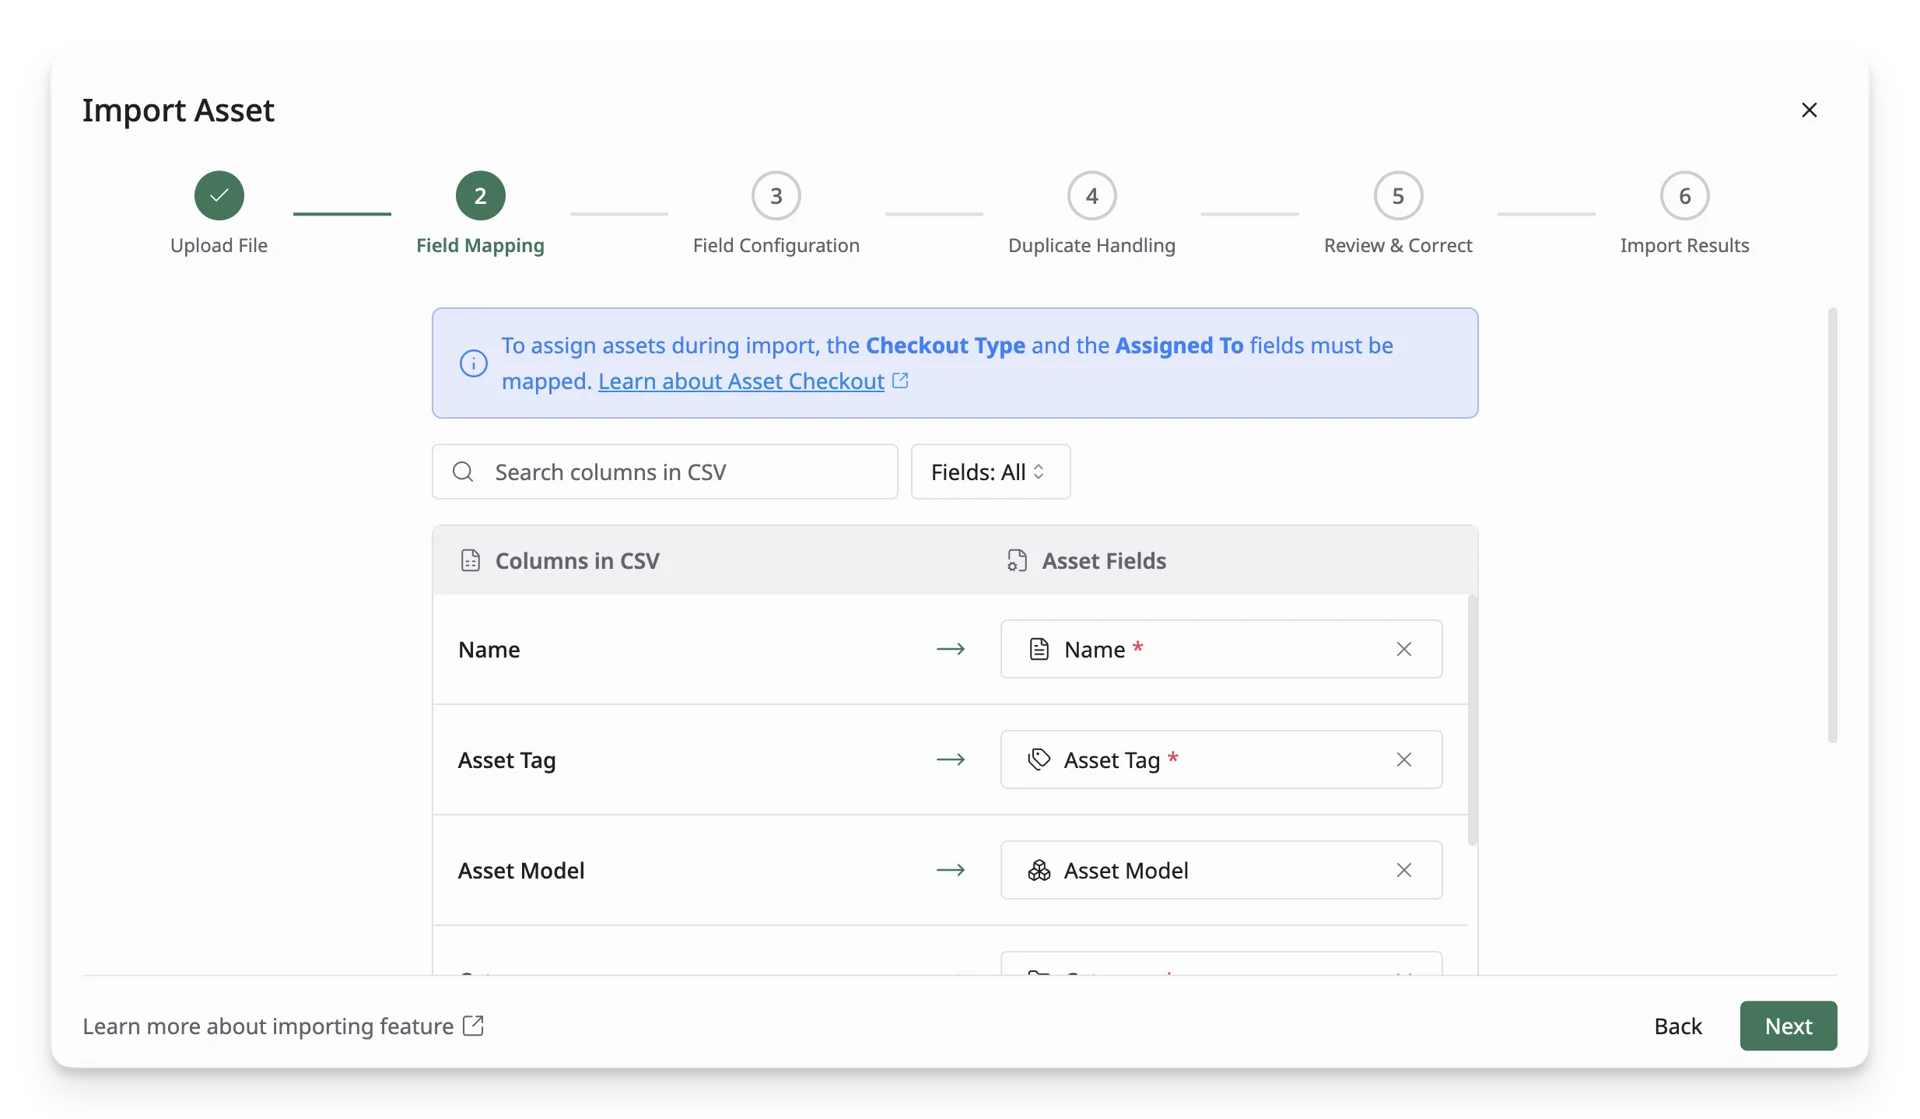Click external link icon beside importing feature
1920x1119 pixels.
coord(473,1026)
